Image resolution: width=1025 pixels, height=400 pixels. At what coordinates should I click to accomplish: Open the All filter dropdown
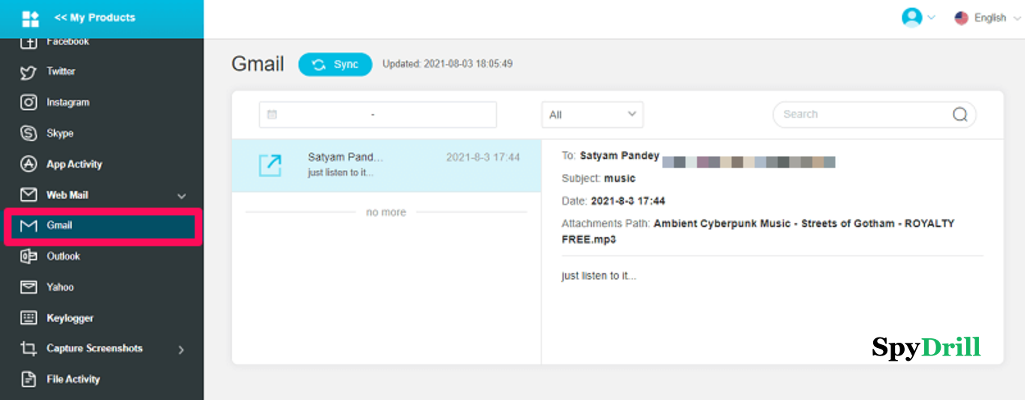tap(592, 115)
